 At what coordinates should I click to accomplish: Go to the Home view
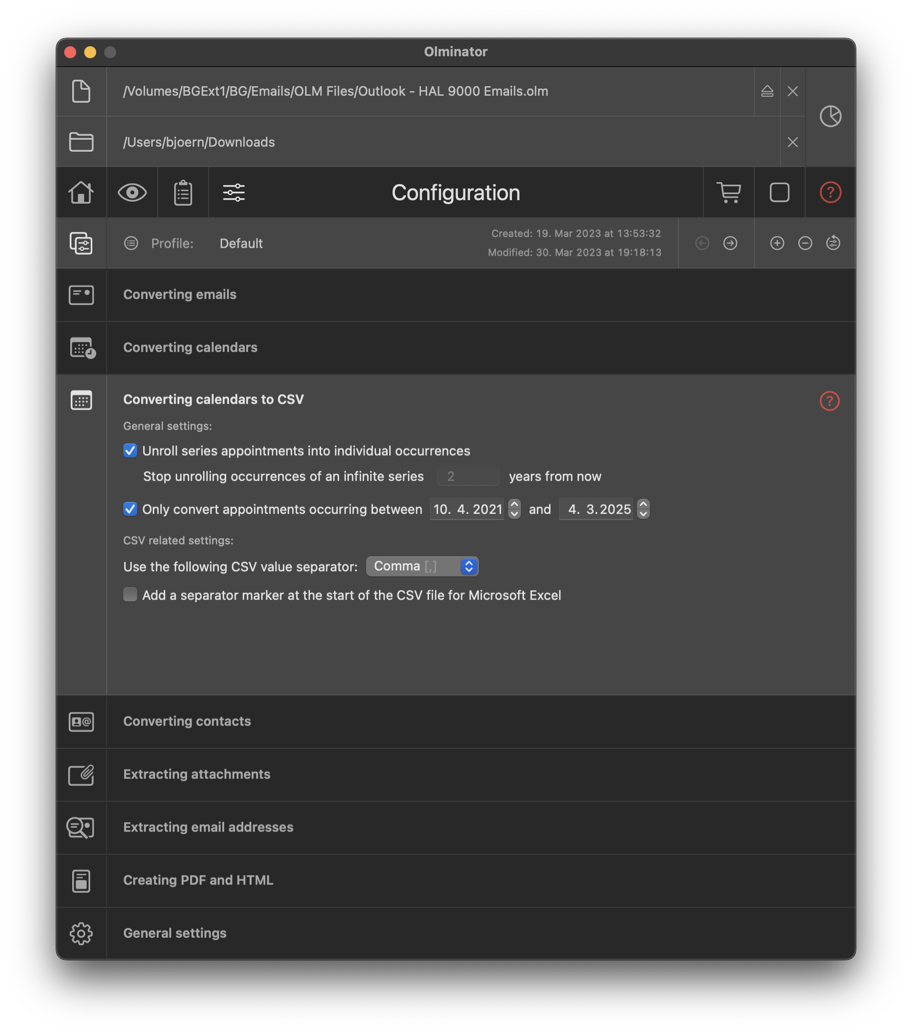pos(81,193)
